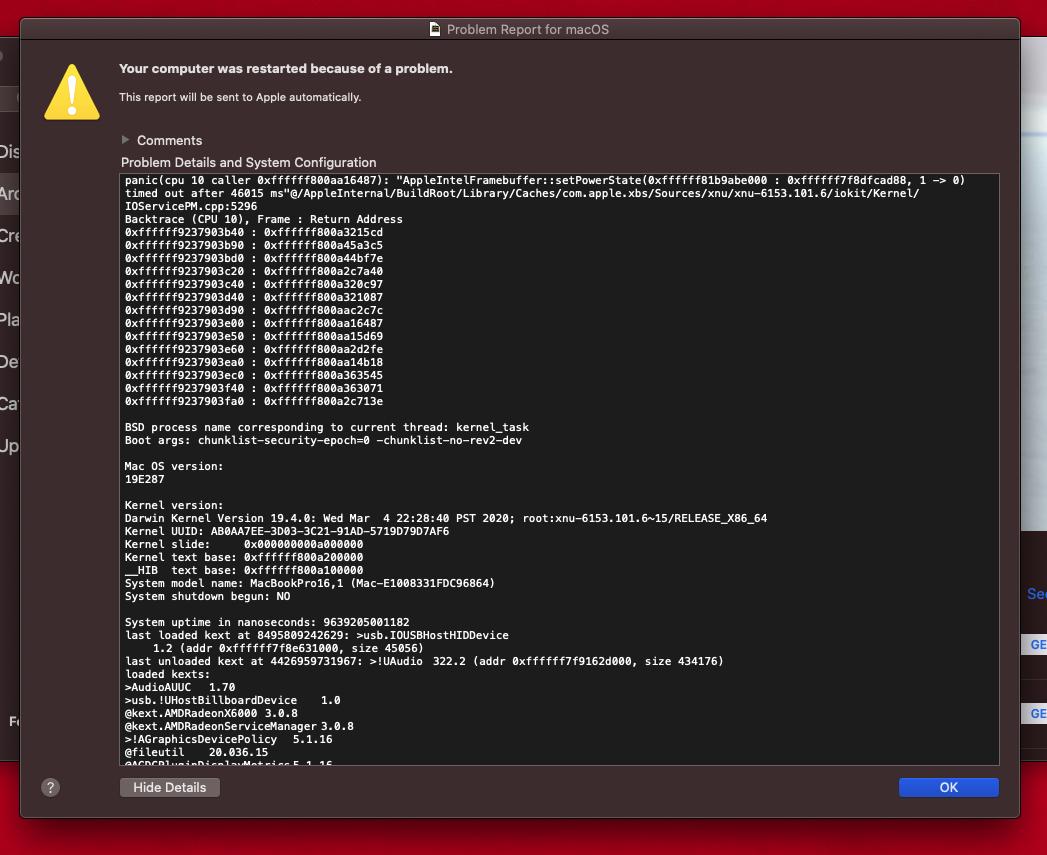
Task: Click backtrace row ending '0xffffff800a2c7a40'
Action: click(x=254, y=271)
